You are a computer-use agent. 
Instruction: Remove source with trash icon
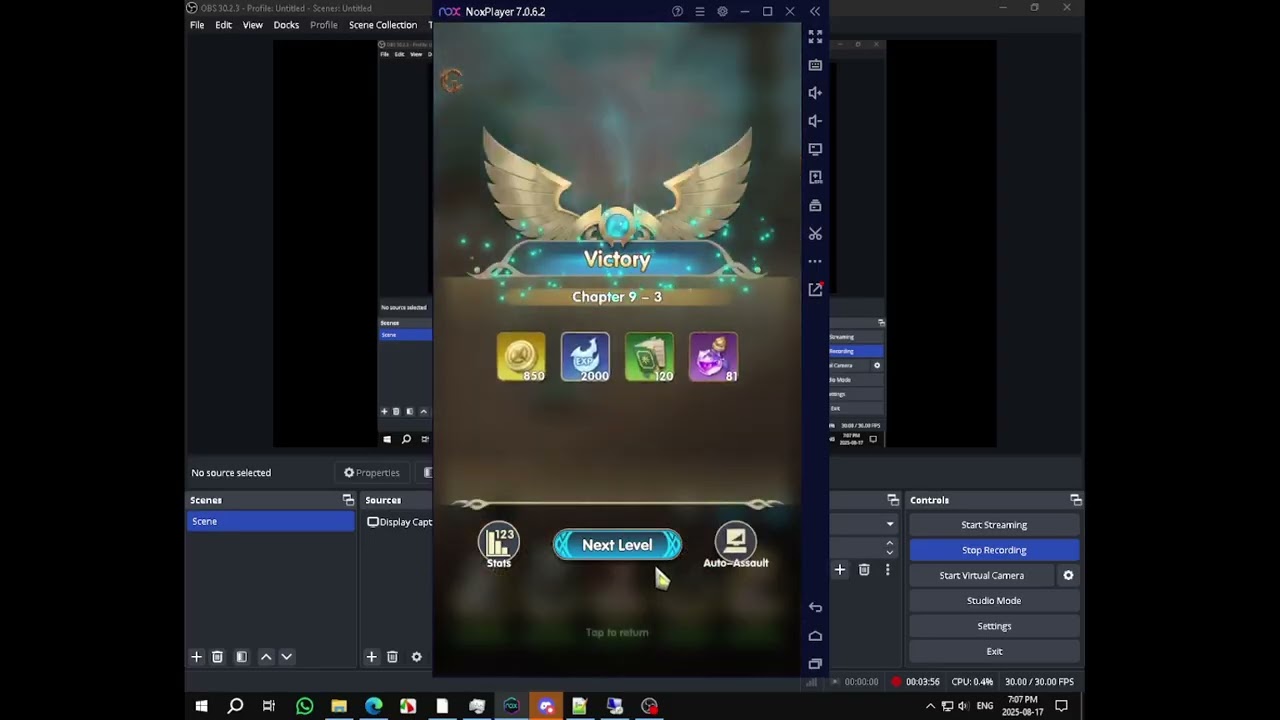[392, 657]
